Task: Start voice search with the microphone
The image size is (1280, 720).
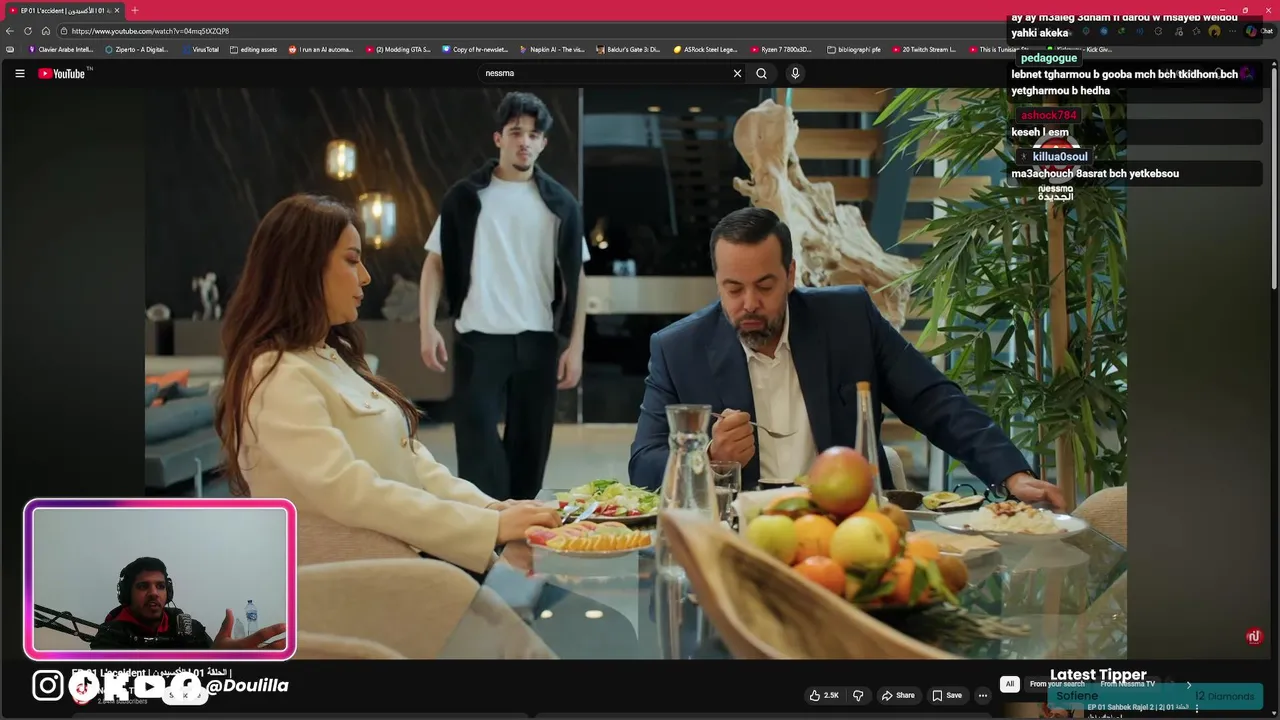Action: point(795,73)
